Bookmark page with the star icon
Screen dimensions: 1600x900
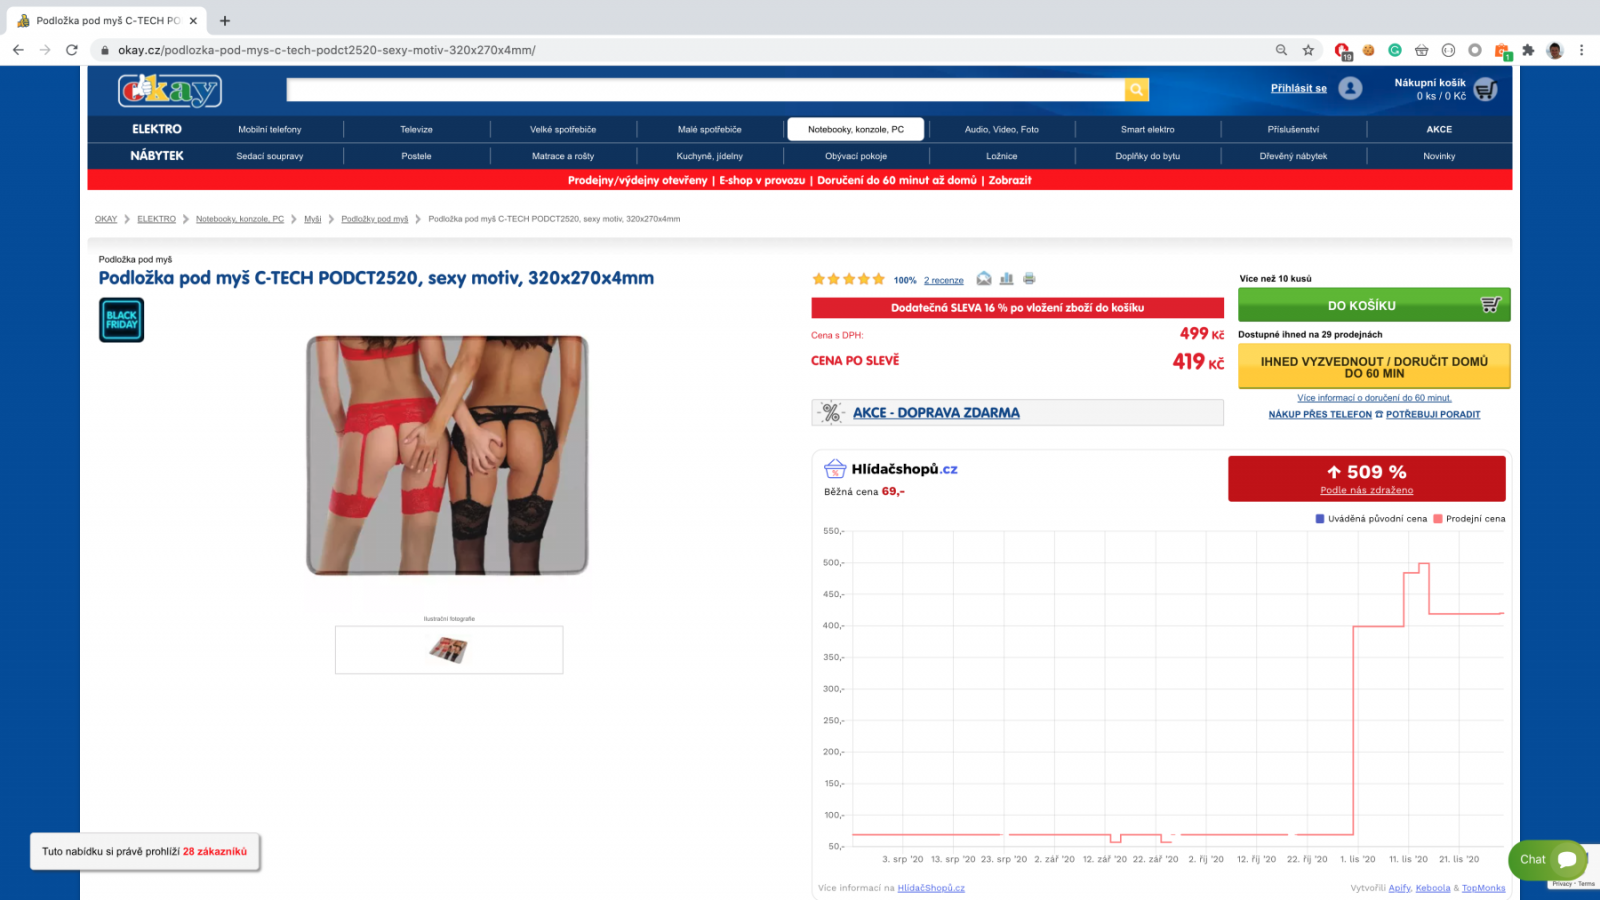click(1308, 50)
